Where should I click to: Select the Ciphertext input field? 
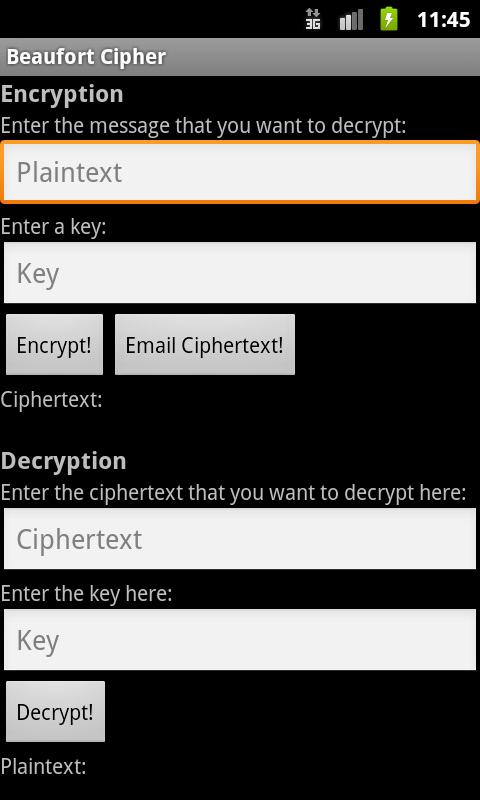point(240,538)
